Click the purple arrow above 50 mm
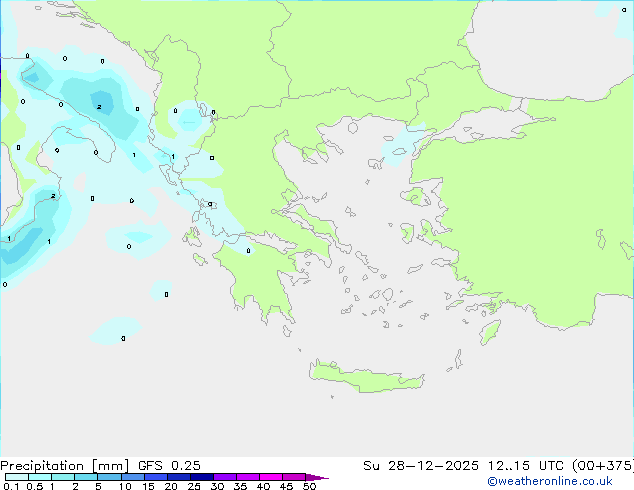This screenshot has width=634, height=490. click(317, 477)
